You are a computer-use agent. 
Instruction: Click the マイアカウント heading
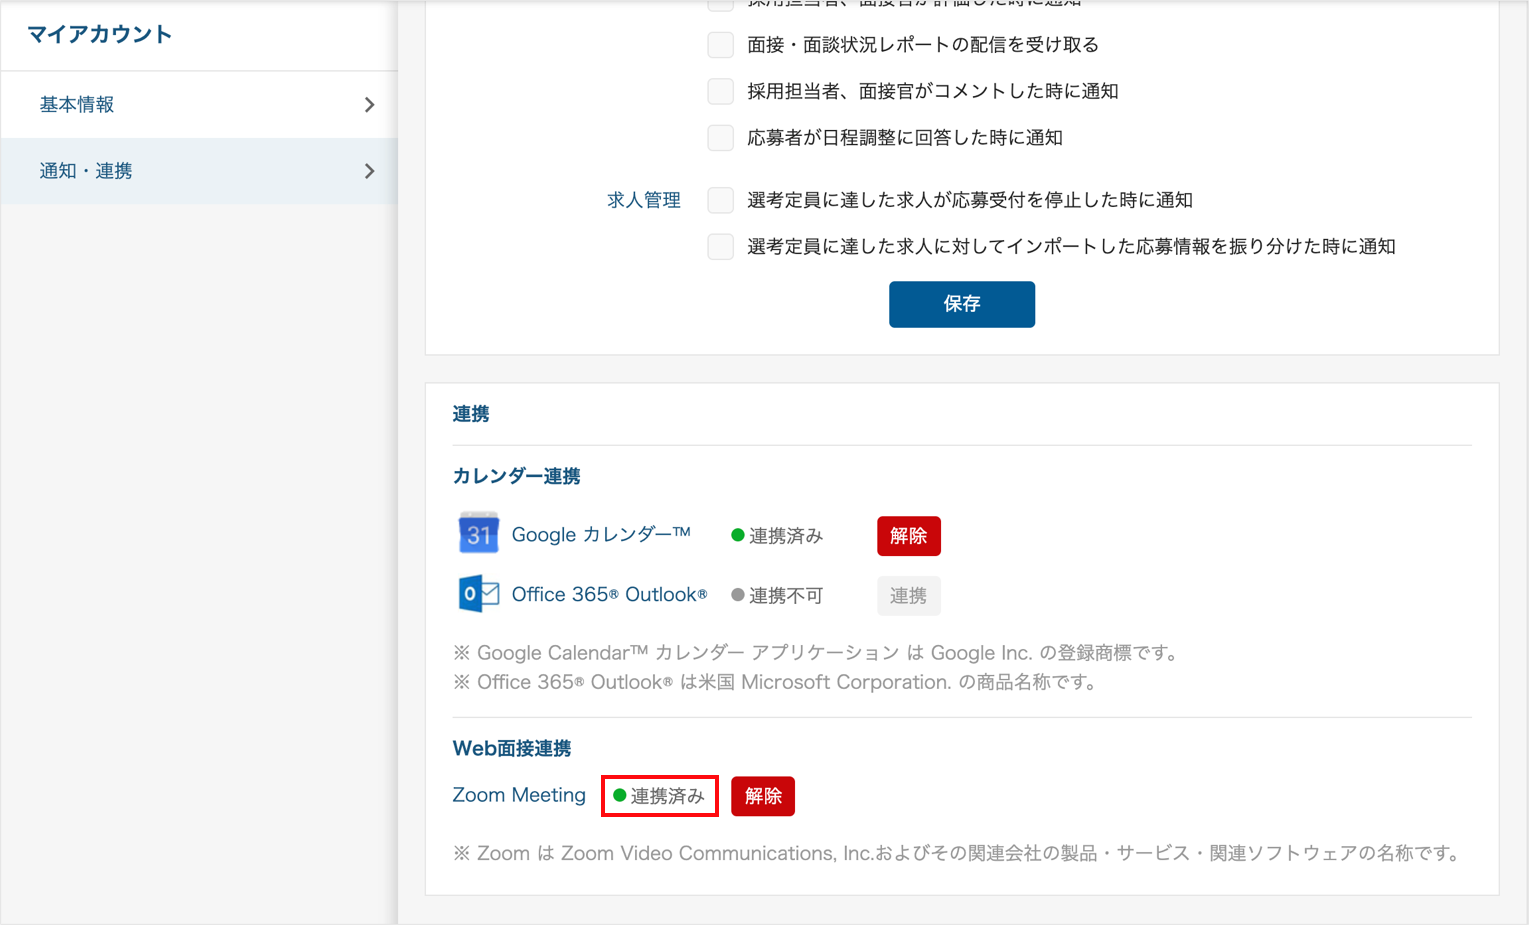pyautogui.click(x=100, y=35)
